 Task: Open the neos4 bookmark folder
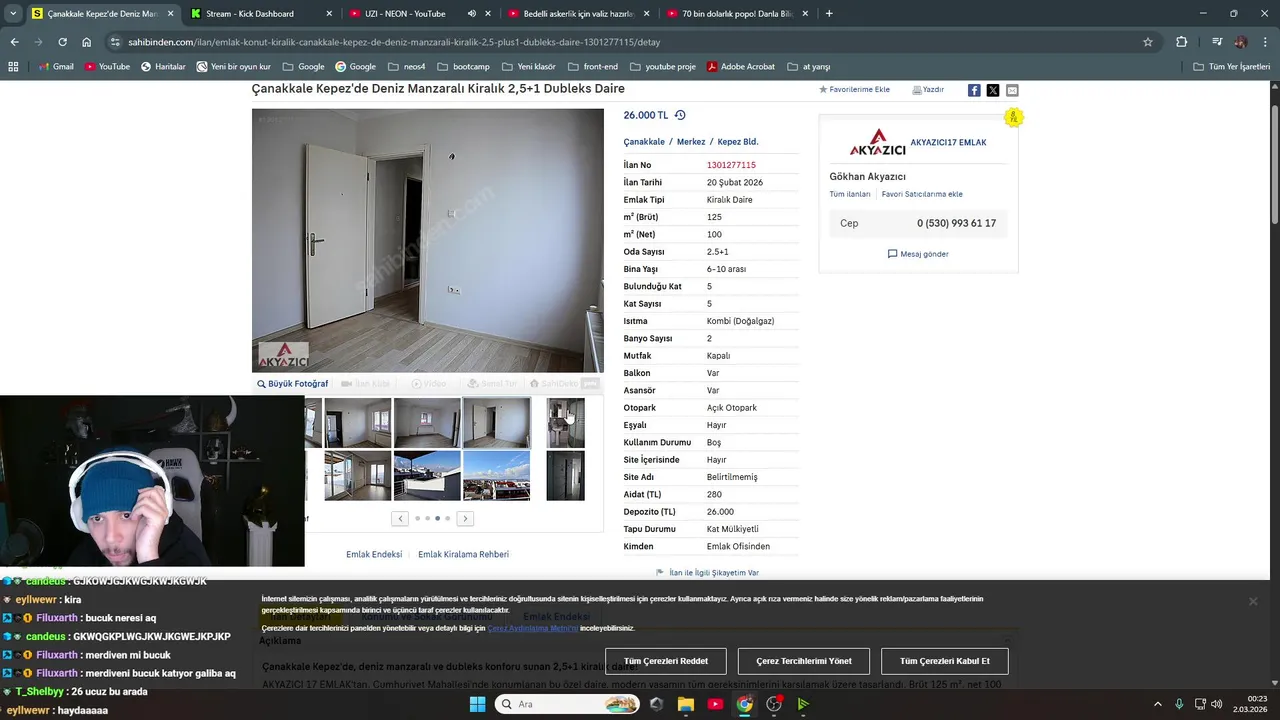coord(405,66)
